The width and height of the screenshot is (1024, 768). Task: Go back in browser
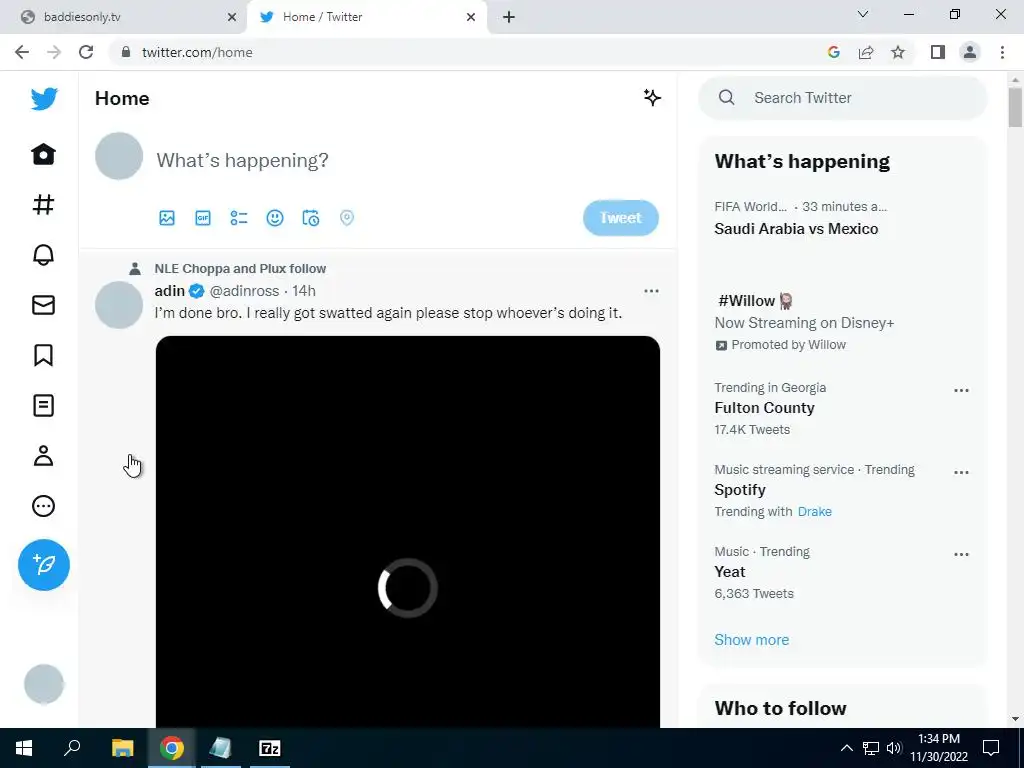click(22, 53)
